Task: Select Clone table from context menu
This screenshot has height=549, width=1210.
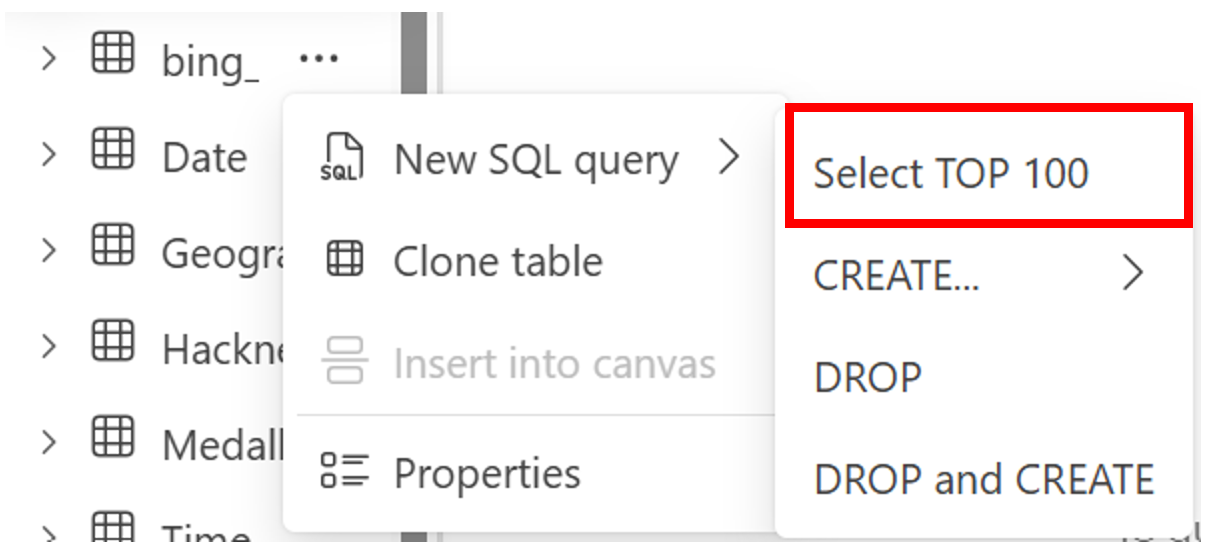Action: point(498,262)
